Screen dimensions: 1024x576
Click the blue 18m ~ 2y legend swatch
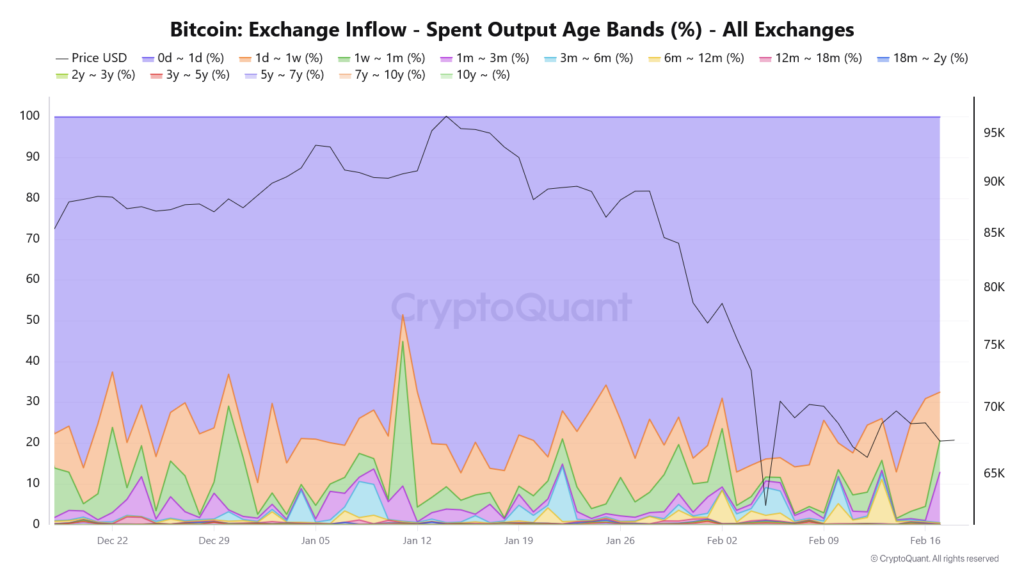coord(884,58)
